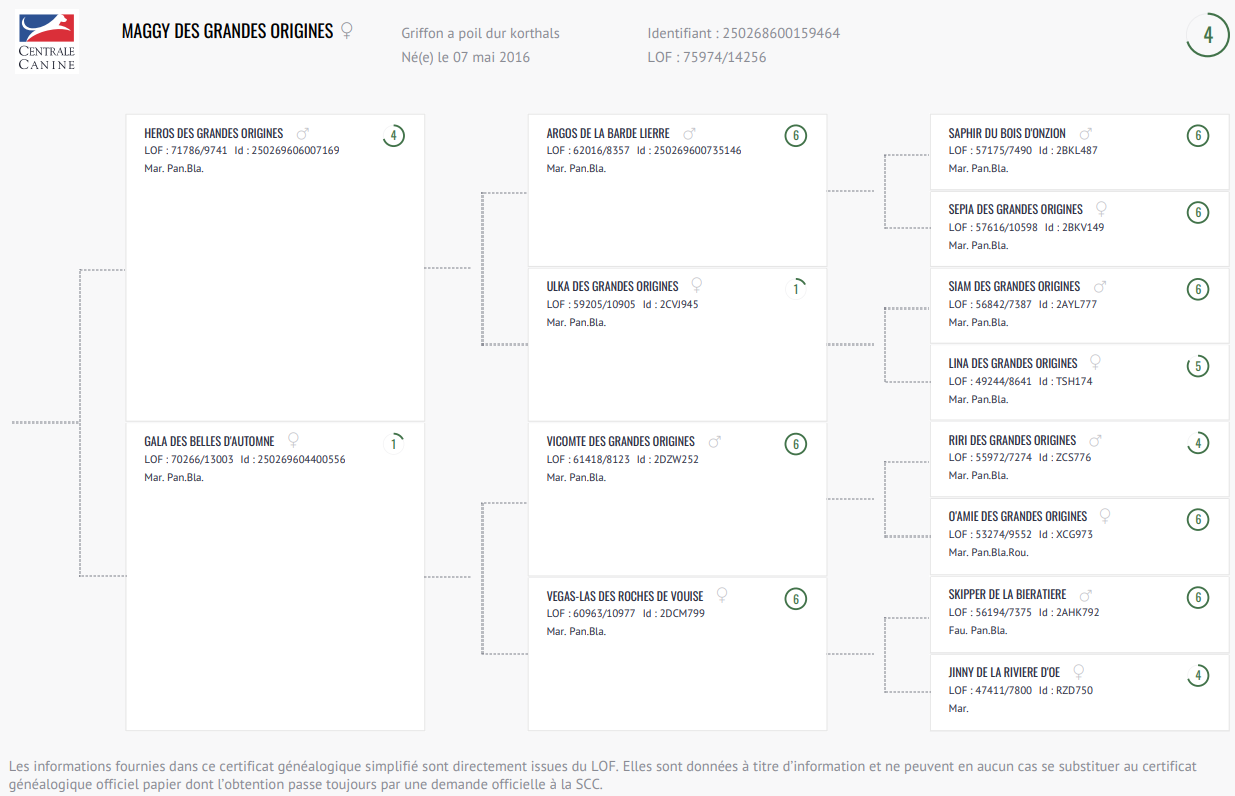Click the rating badge 4 on Riri des Grandes Origines
Image resolution: width=1235 pixels, height=796 pixels.
1197,443
